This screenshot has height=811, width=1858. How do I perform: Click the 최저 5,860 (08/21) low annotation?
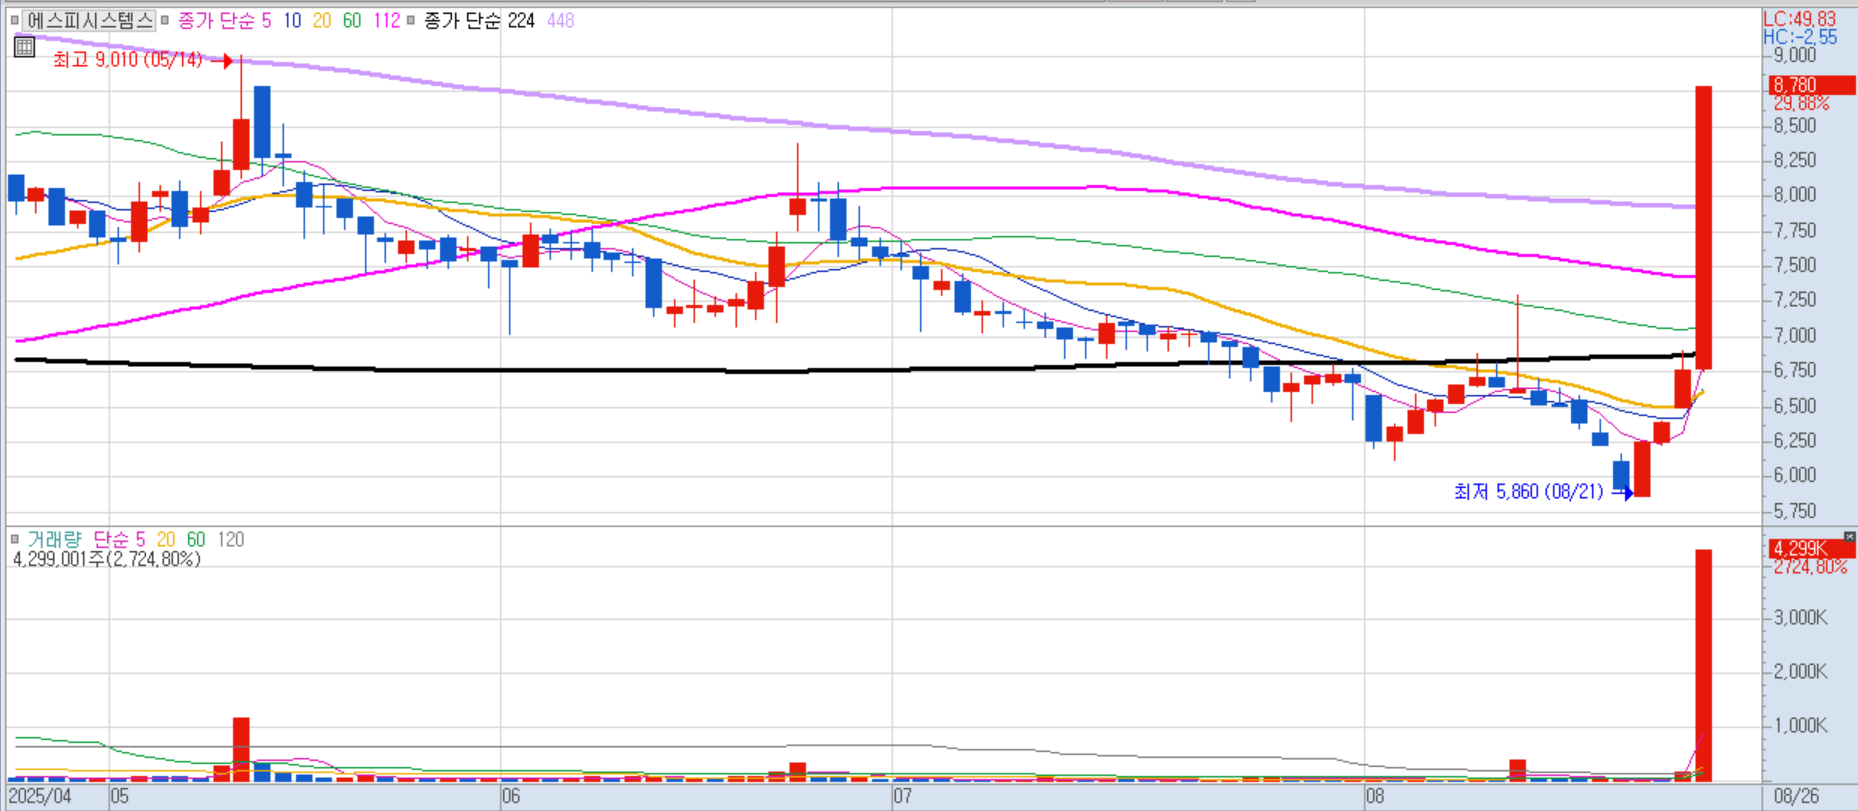pyautogui.click(x=1529, y=491)
